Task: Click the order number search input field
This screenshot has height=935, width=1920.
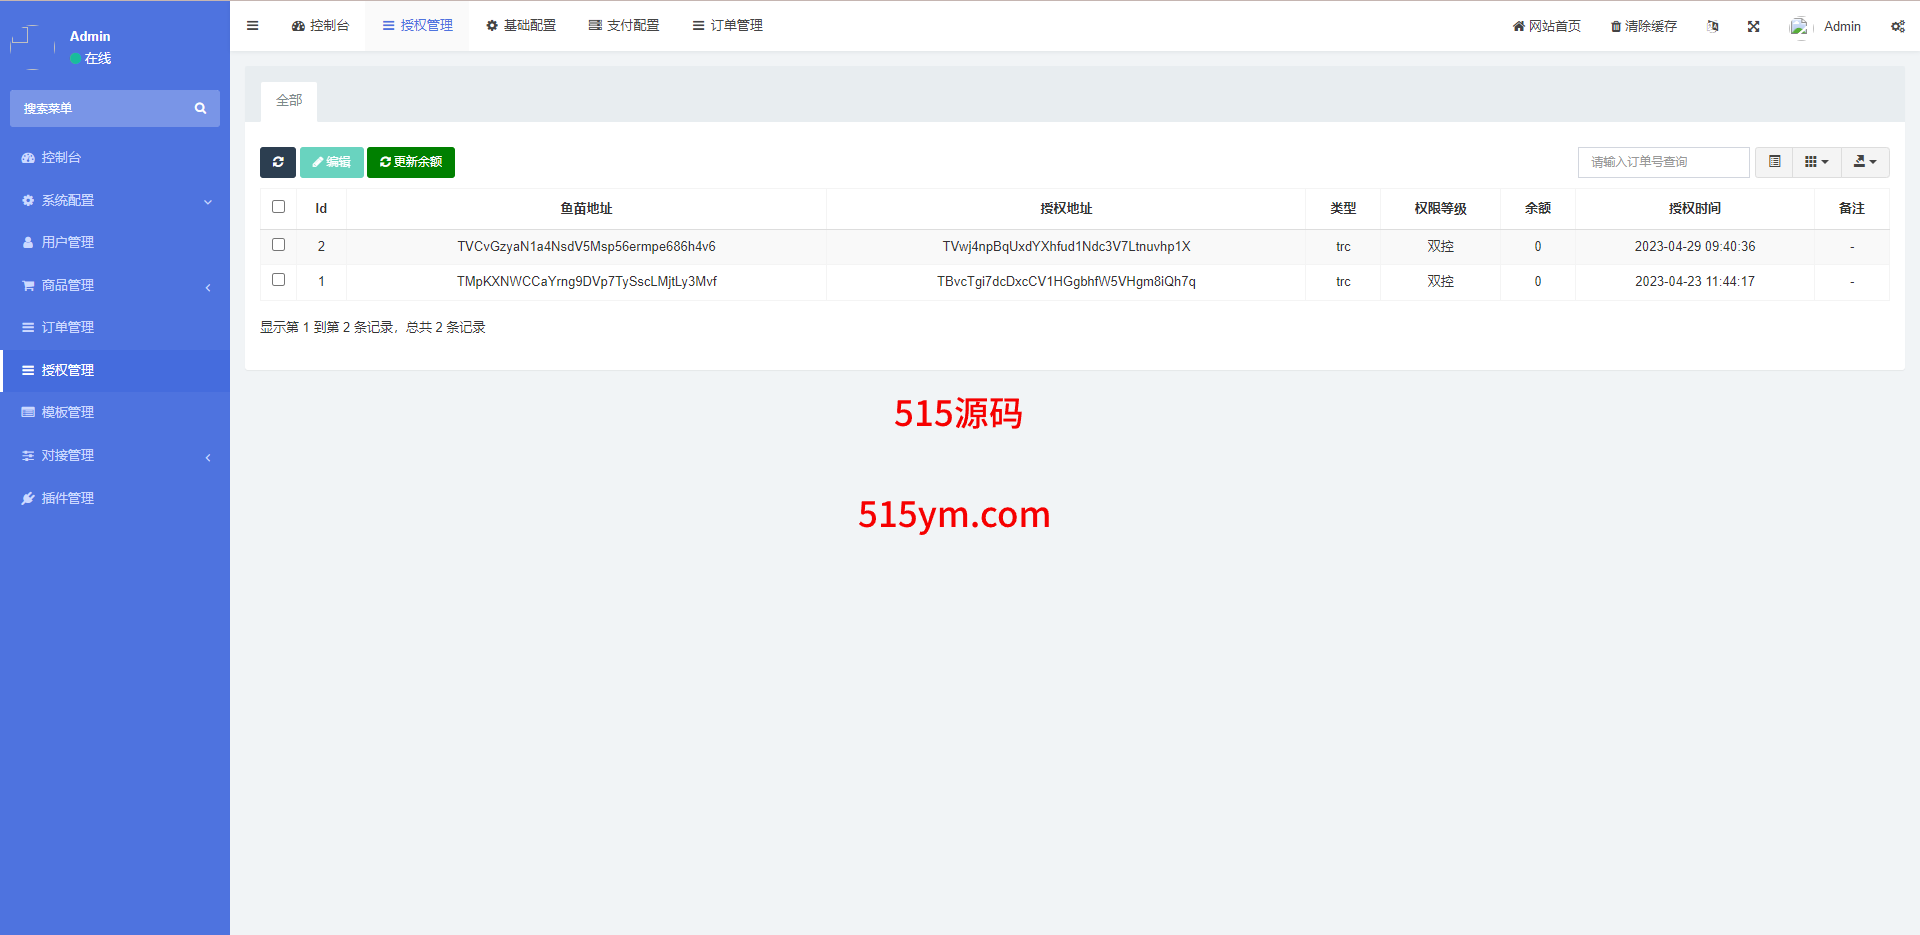Action: tap(1663, 162)
